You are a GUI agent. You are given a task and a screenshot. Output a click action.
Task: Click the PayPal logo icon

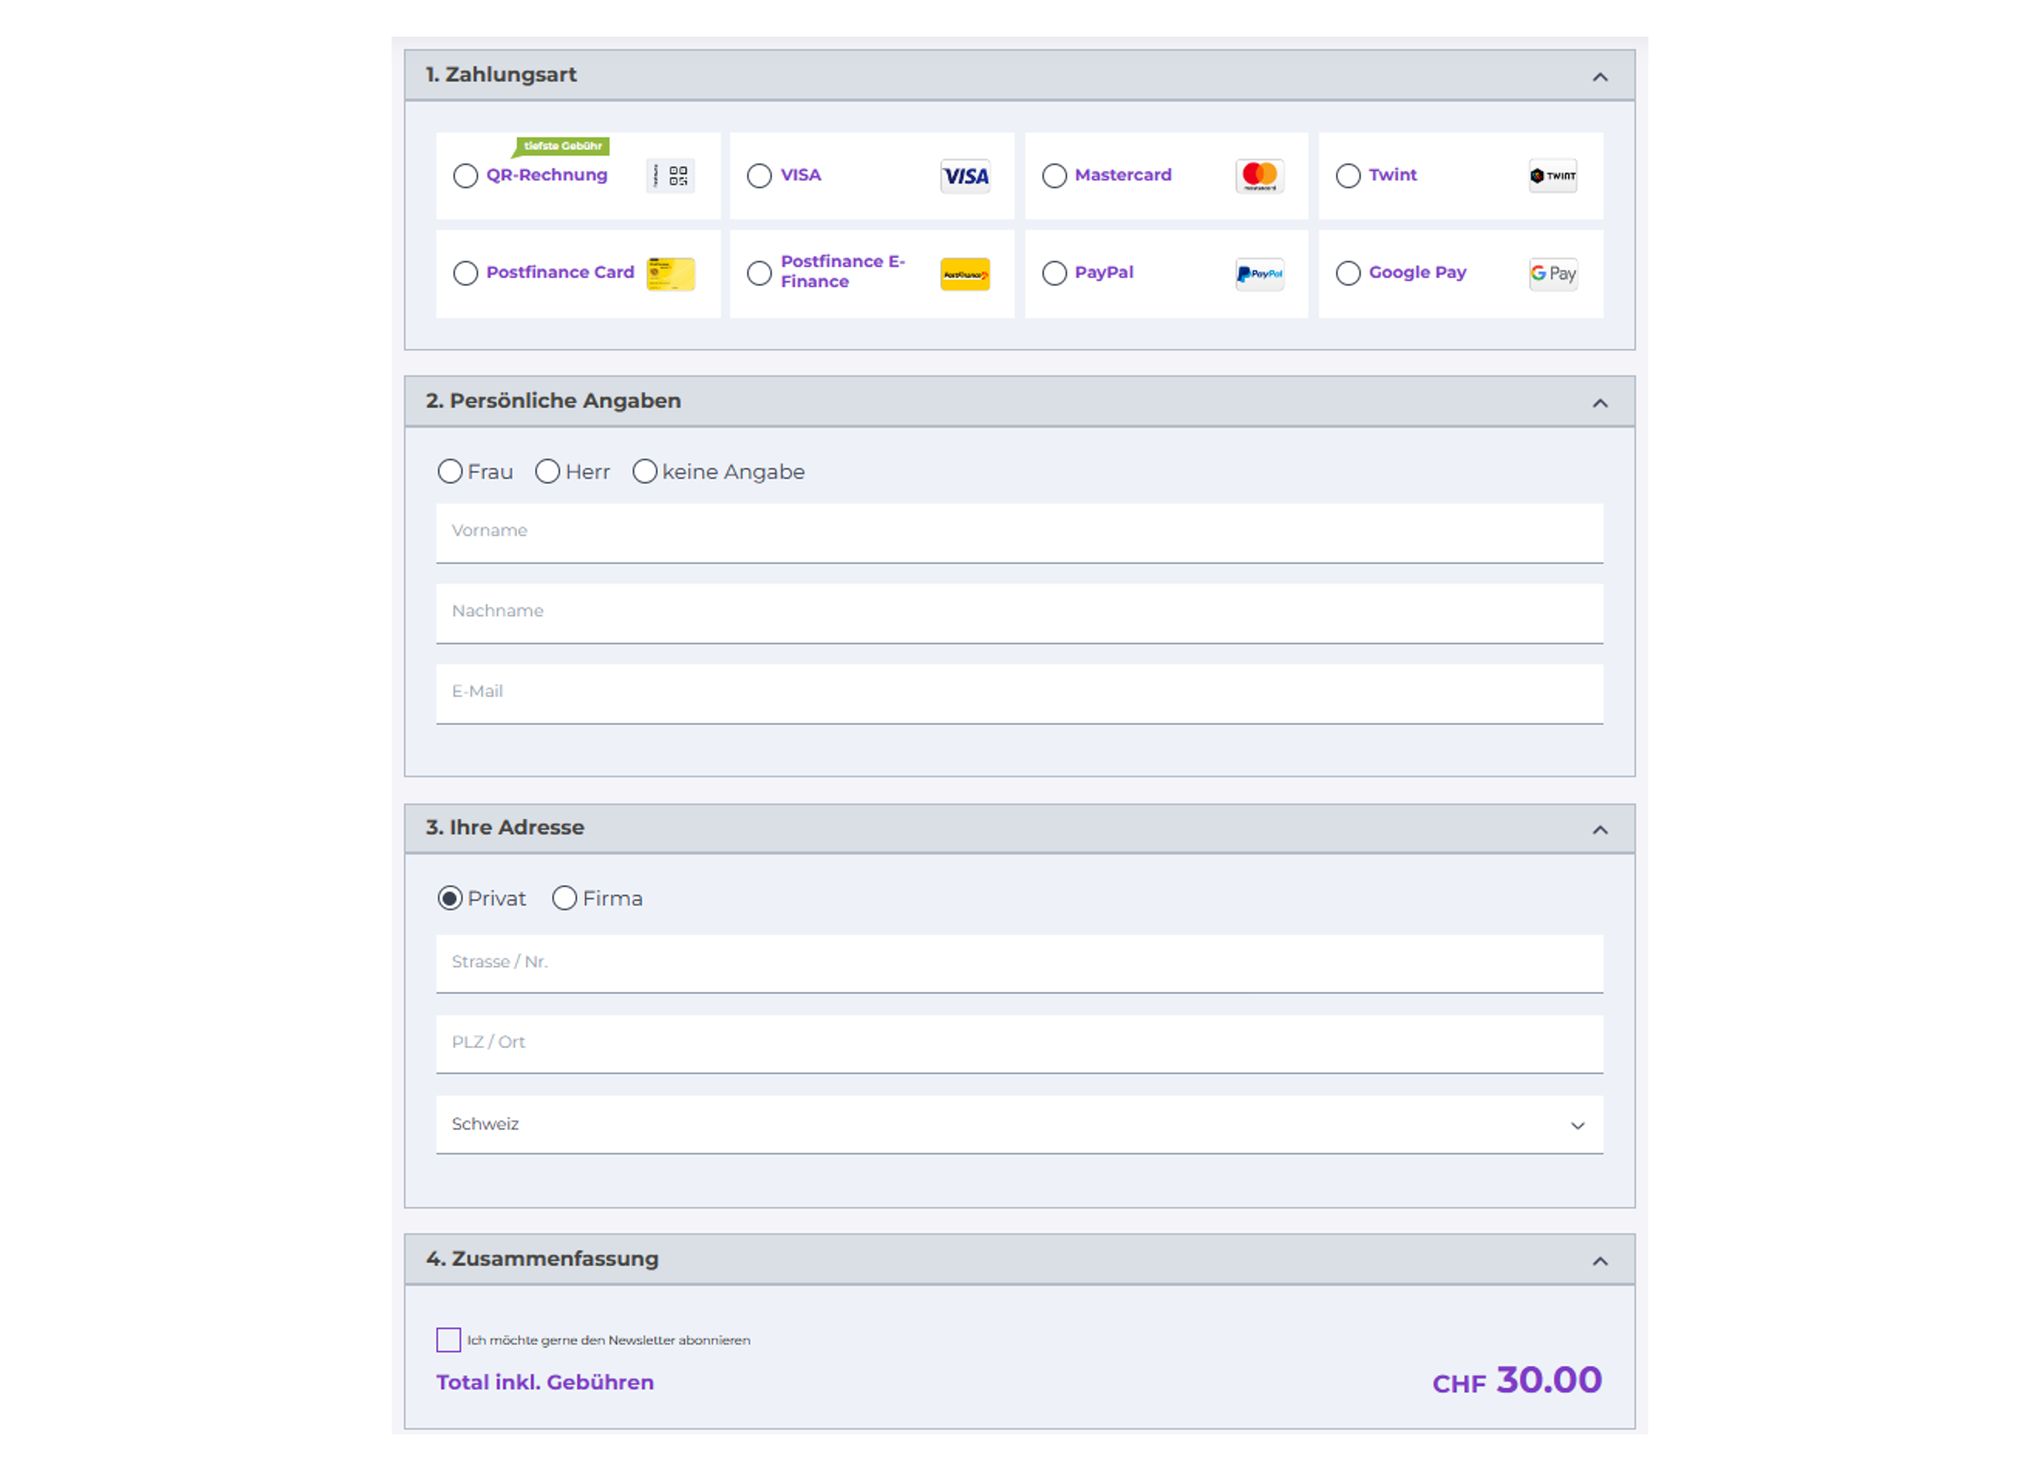[1259, 274]
